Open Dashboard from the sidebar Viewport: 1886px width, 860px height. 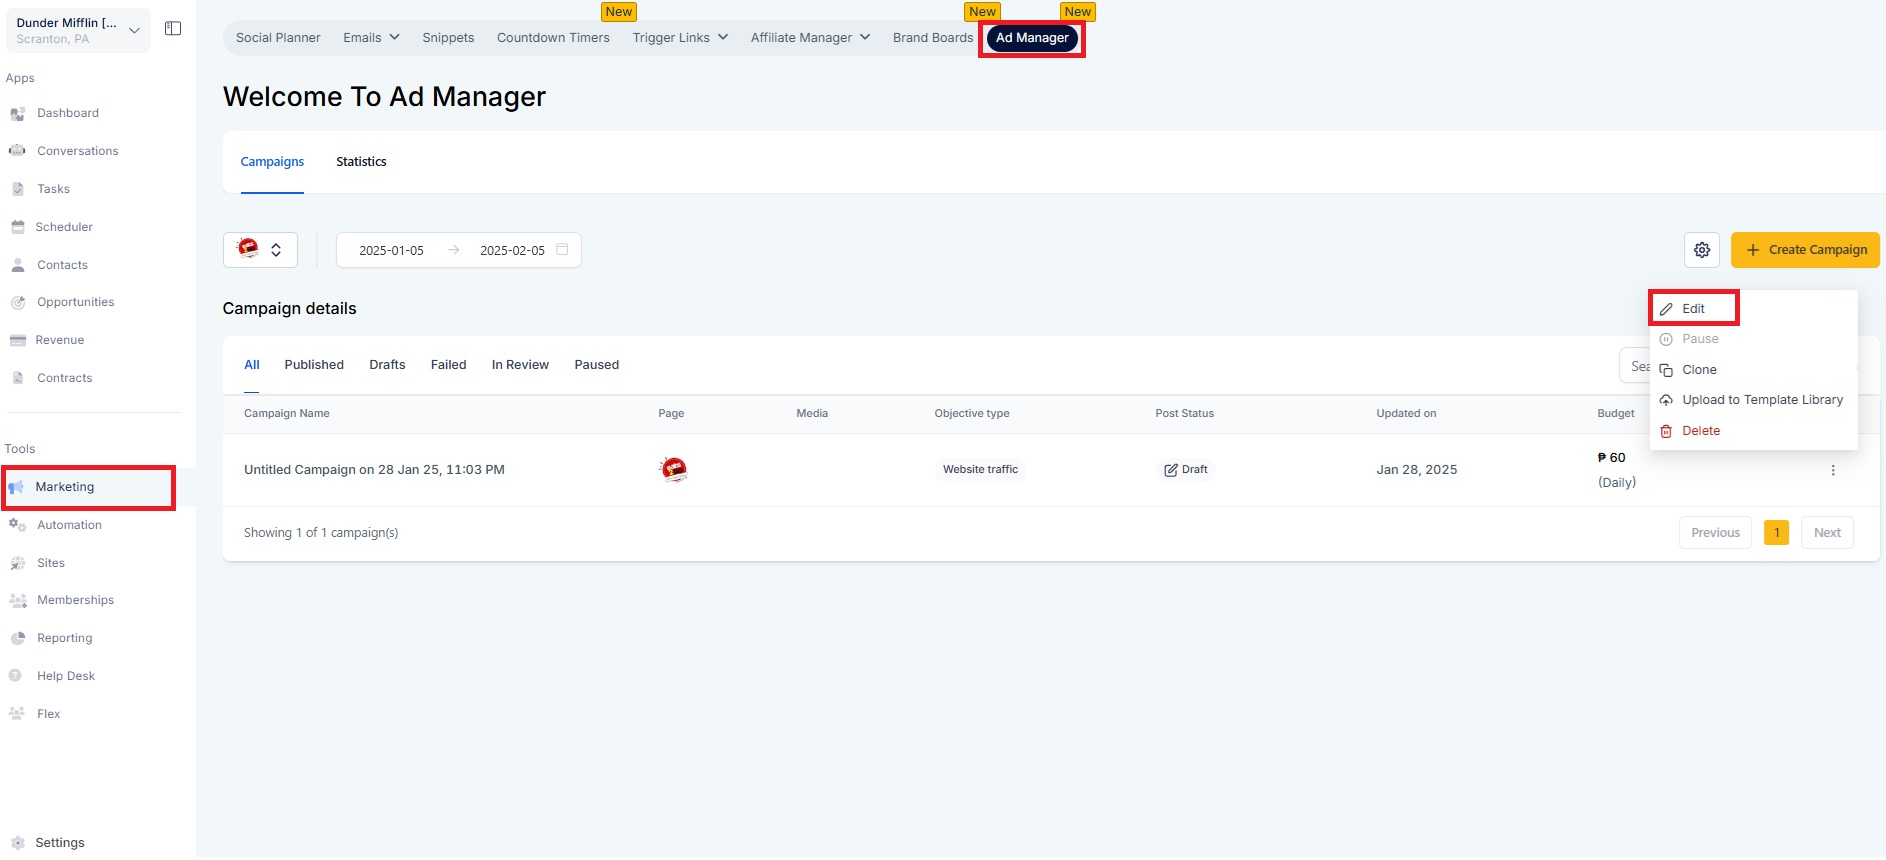click(x=68, y=113)
